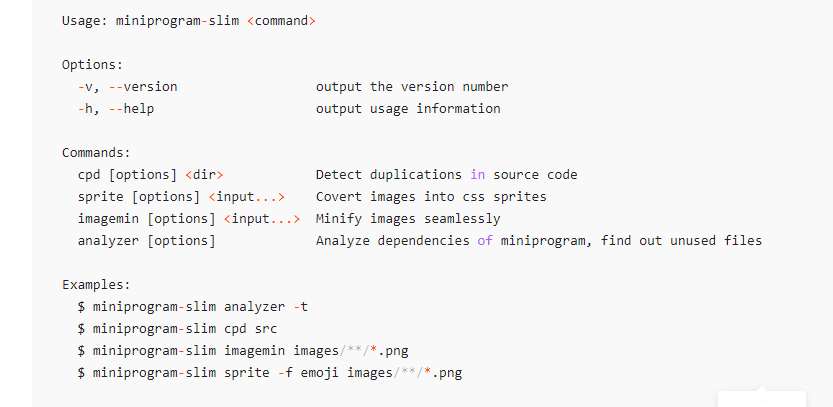Click "output the version number" description
833x407 pixels.
[412, 87]
